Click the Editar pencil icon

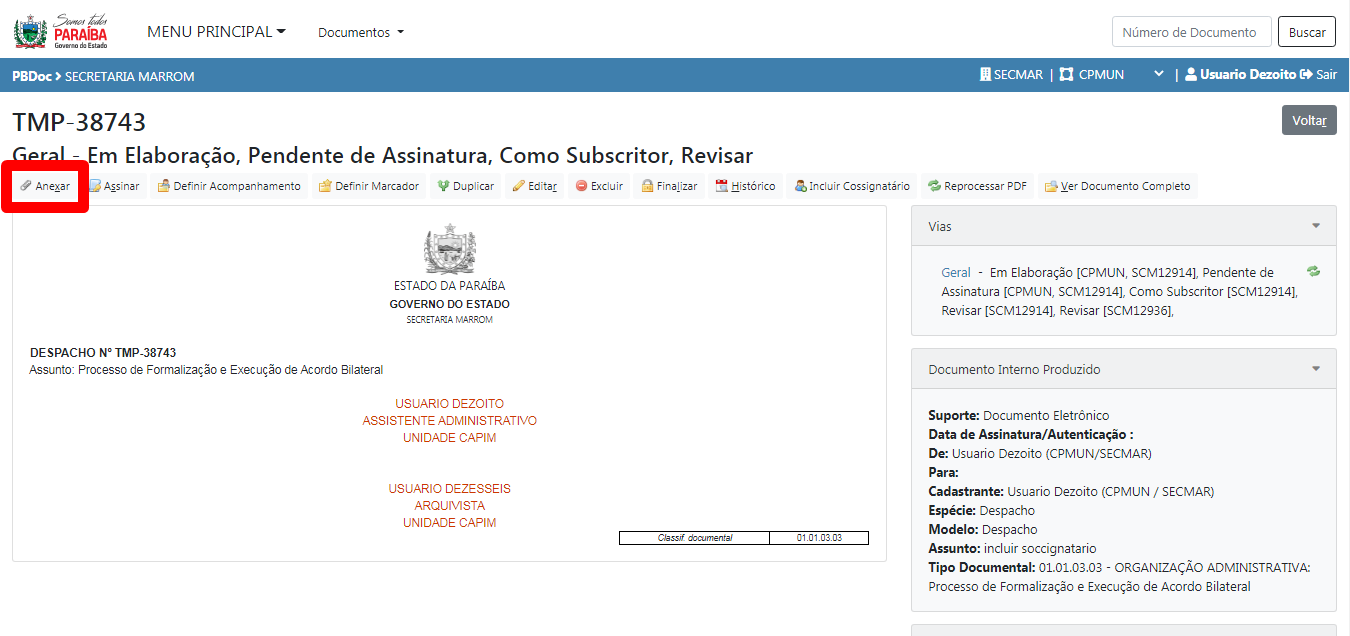[518, 186]
